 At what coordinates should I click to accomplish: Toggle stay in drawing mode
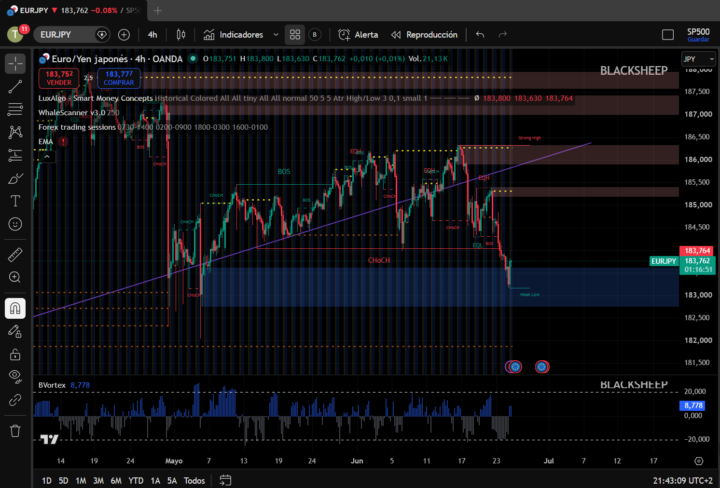pos(15,331)
